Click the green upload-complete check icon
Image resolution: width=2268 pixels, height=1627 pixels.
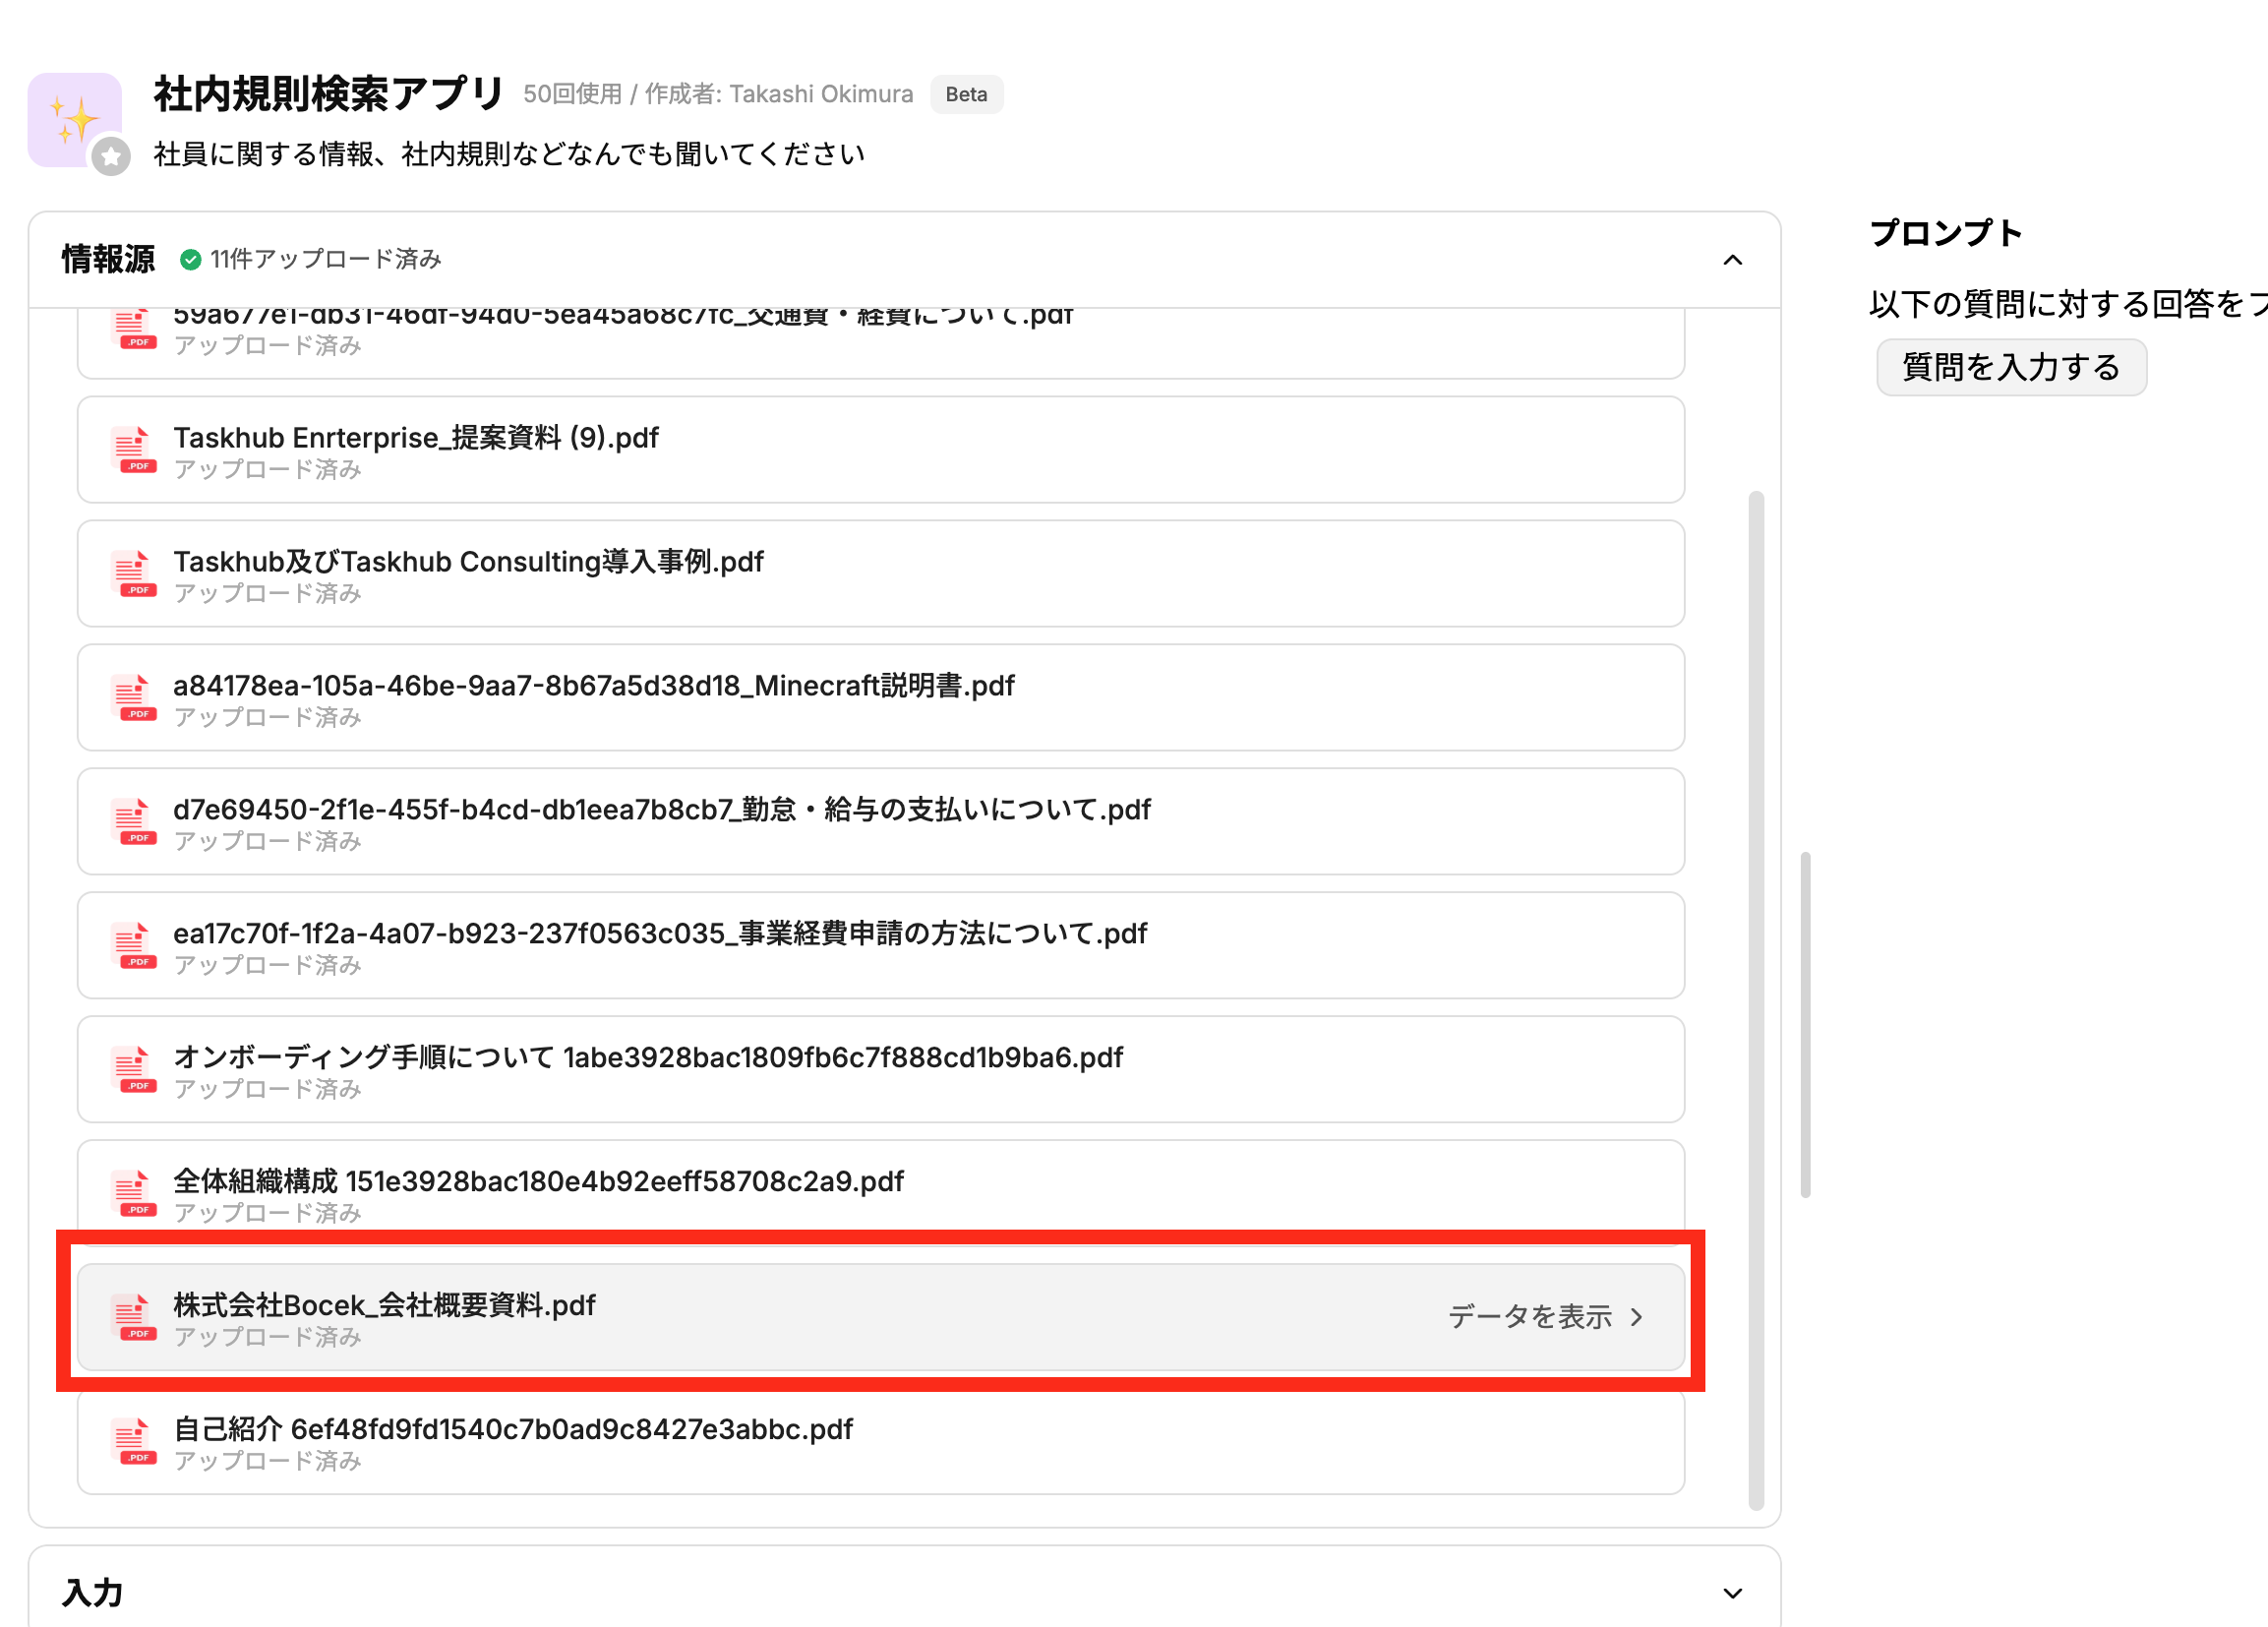190,260
